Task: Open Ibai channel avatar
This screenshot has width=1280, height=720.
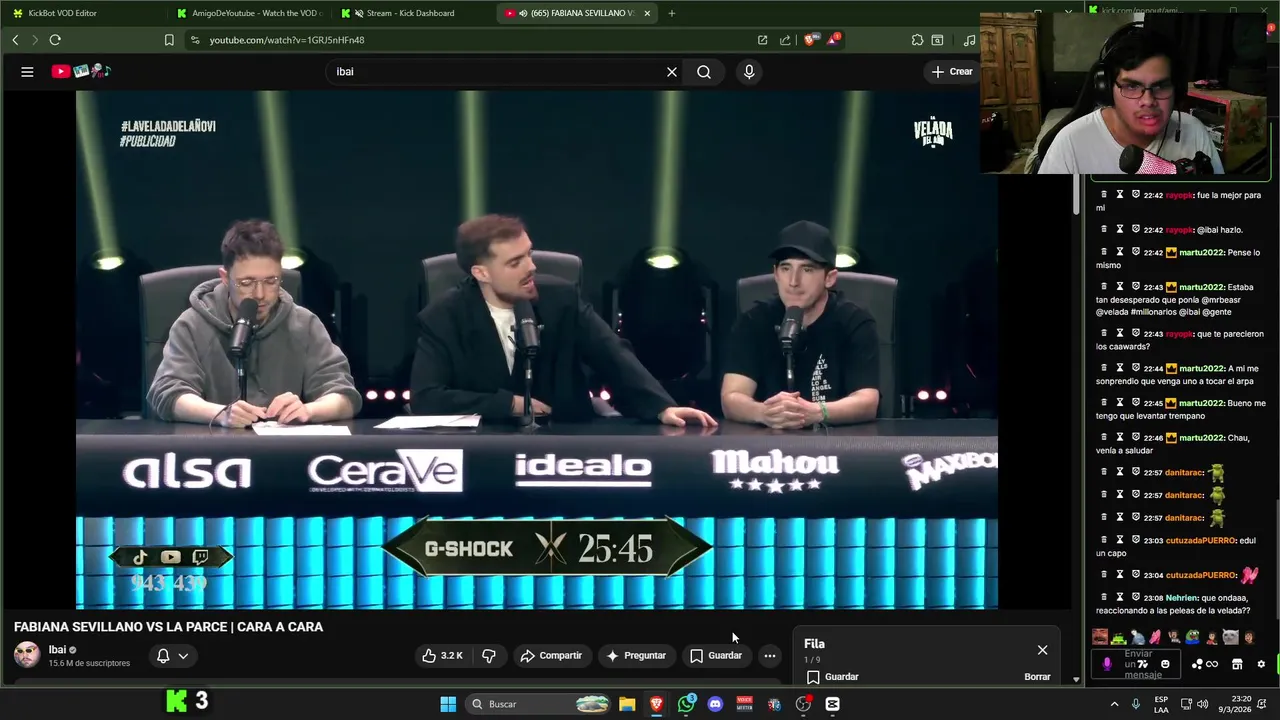Action: pos(27,655)
